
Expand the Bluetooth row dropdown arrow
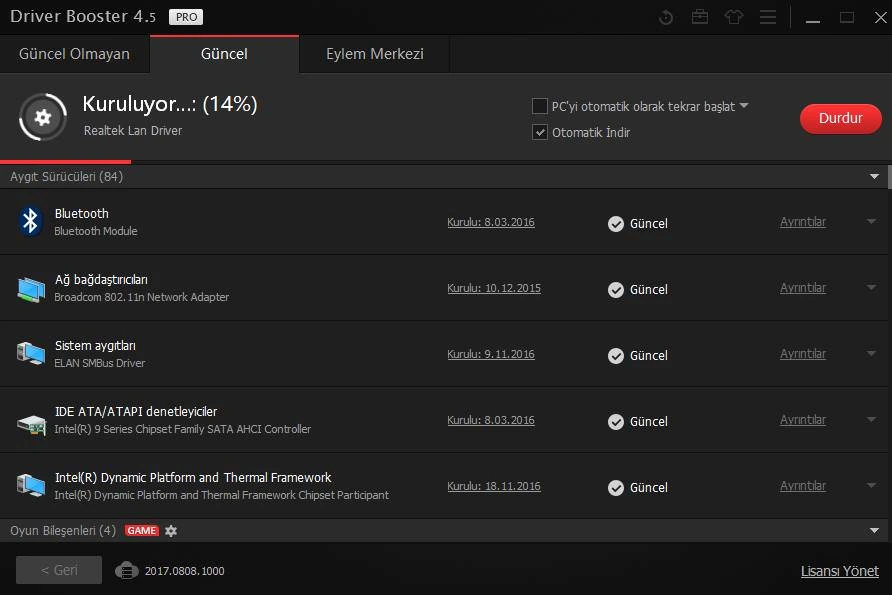(871, 221)
